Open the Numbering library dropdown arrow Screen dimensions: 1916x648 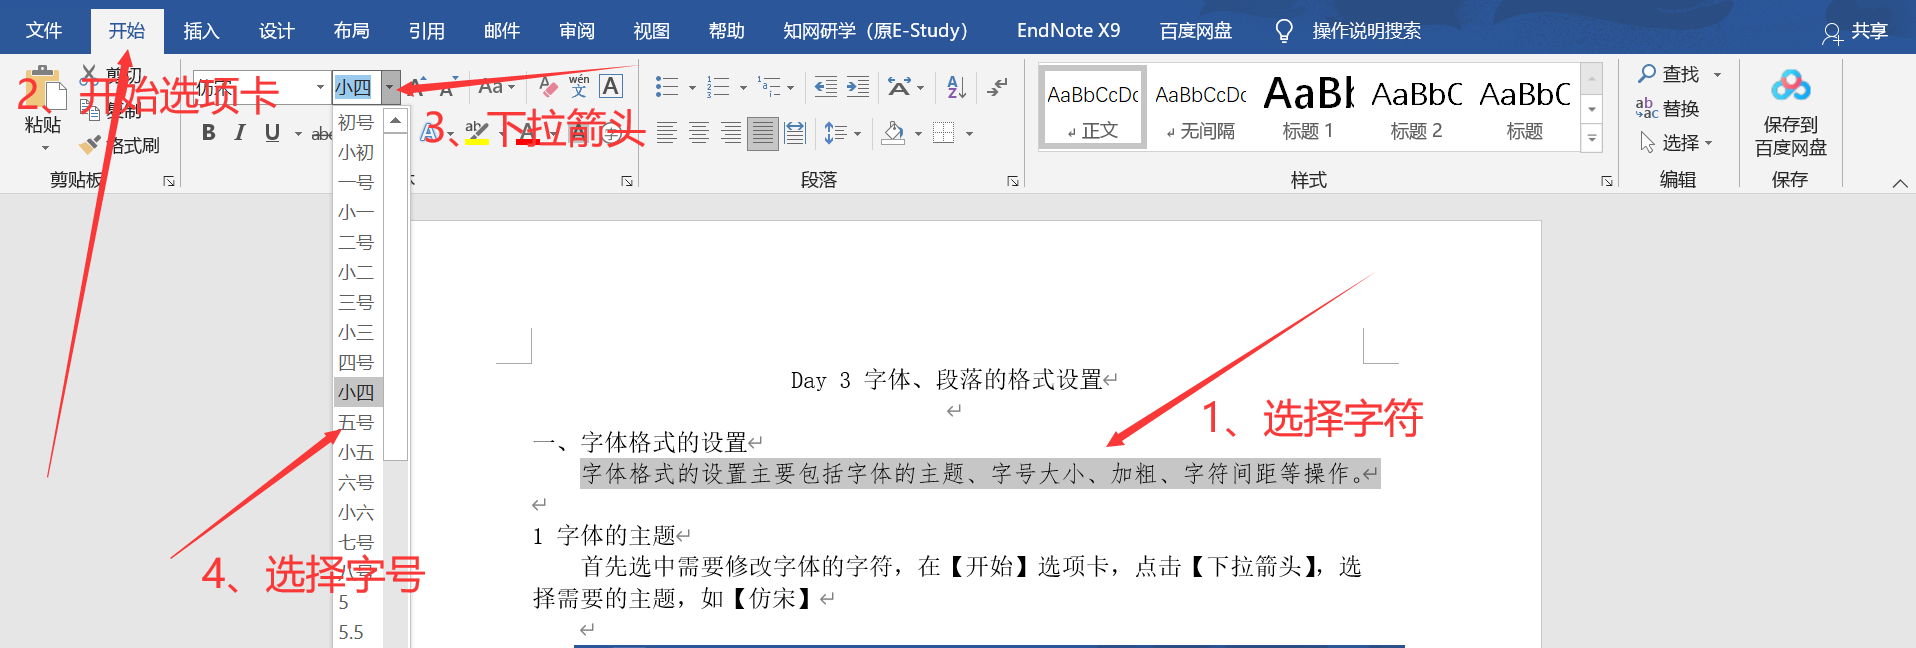[743, 87]
